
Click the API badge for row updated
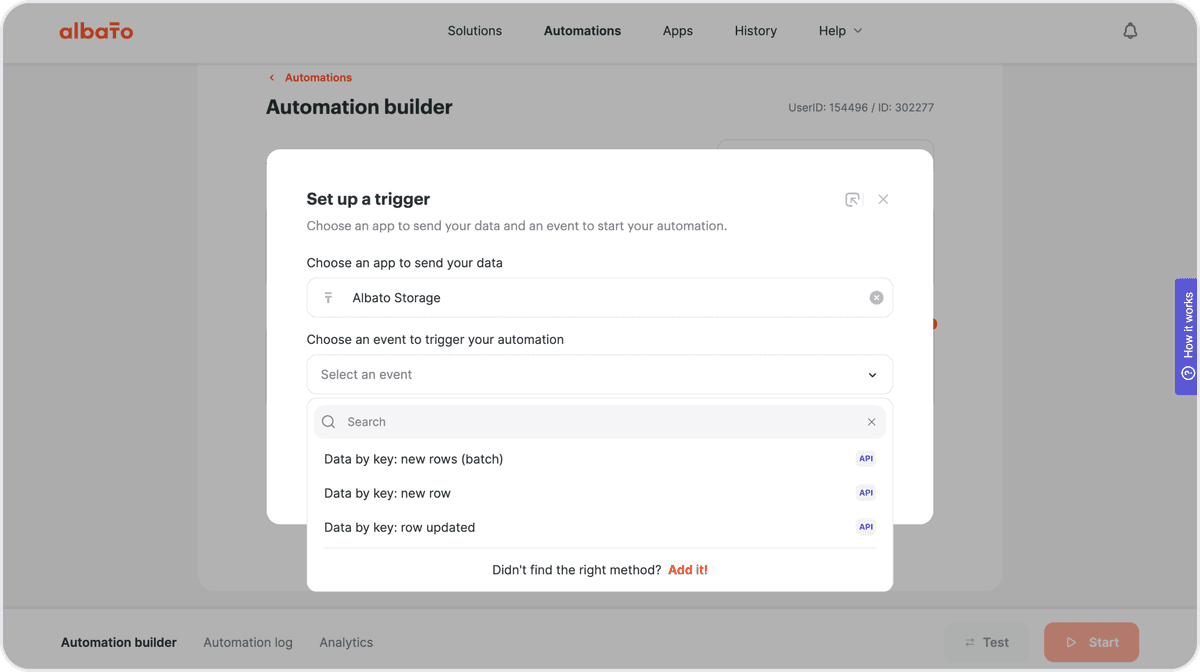866,527
